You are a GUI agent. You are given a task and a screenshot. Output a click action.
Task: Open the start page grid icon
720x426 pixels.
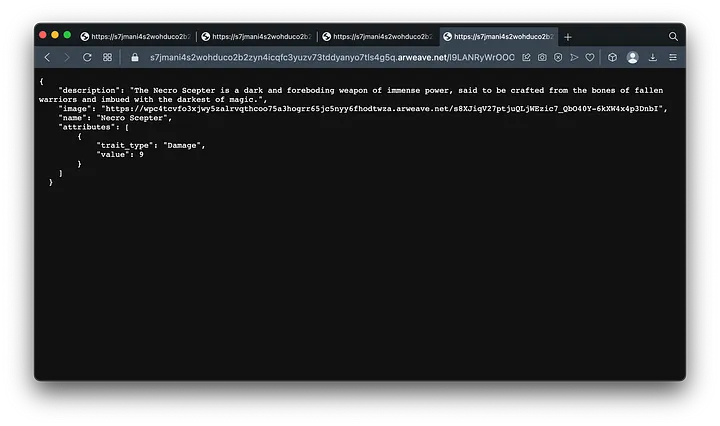click(107, 58)
